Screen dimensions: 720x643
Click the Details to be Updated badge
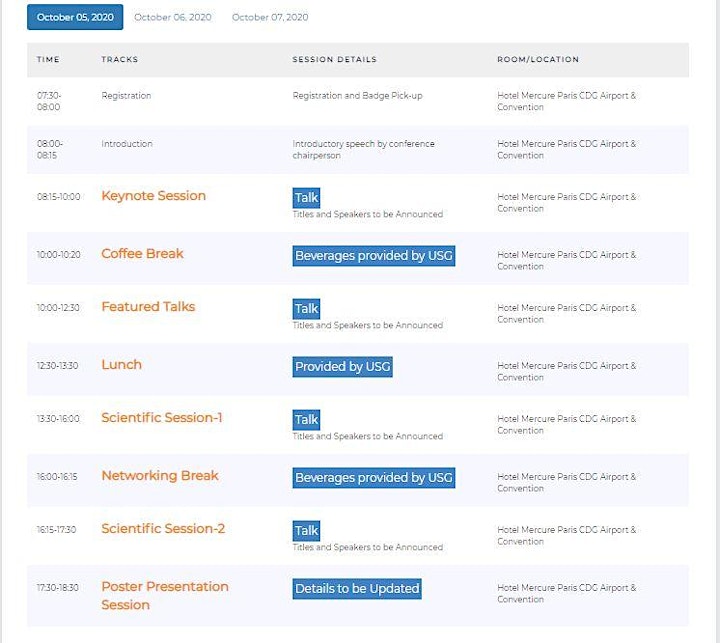[x=357, y=589]
